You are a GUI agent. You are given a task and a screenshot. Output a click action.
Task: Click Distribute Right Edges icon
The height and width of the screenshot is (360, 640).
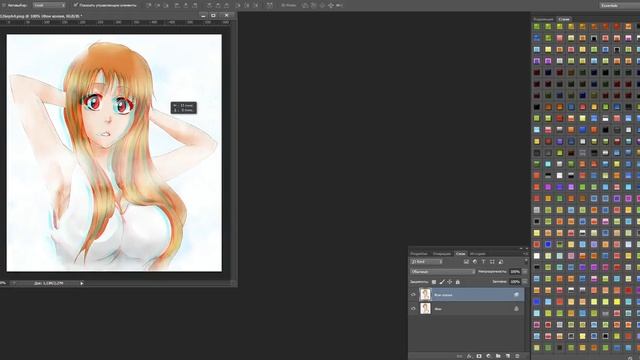tap(256, 5)
